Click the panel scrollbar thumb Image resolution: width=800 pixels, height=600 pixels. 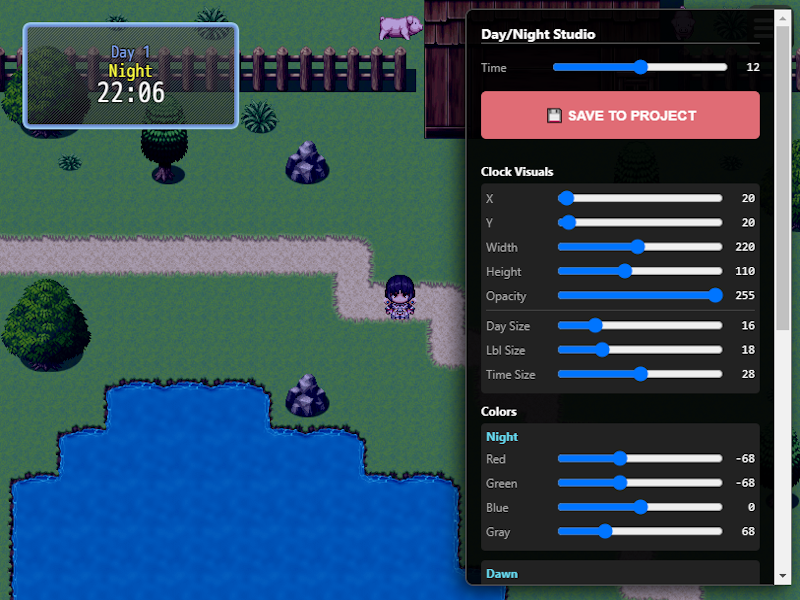[783, 178]
